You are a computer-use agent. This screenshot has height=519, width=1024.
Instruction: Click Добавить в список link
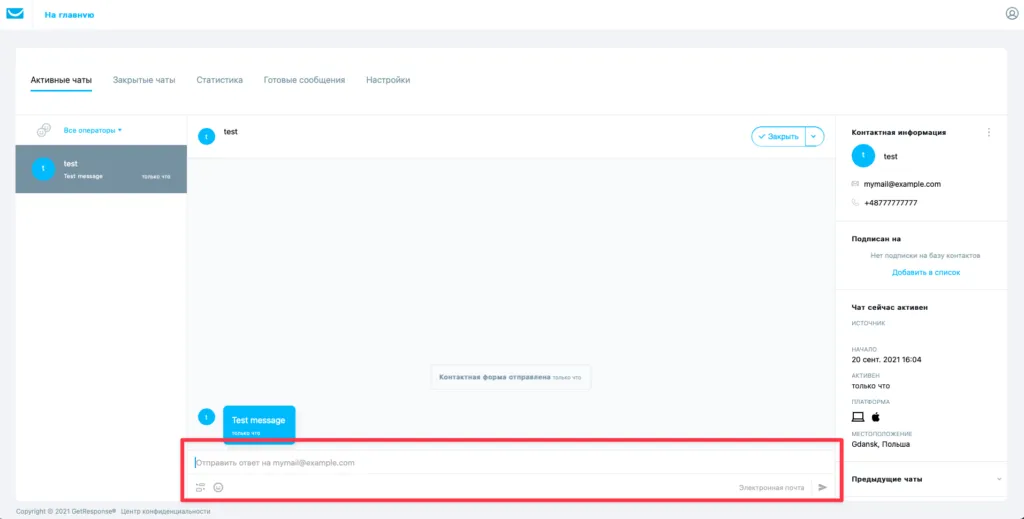pos(926,272)
